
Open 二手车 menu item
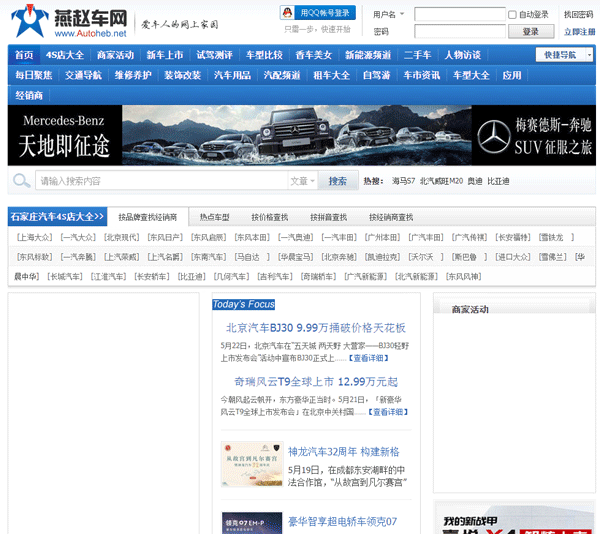[x=417, y=55]
